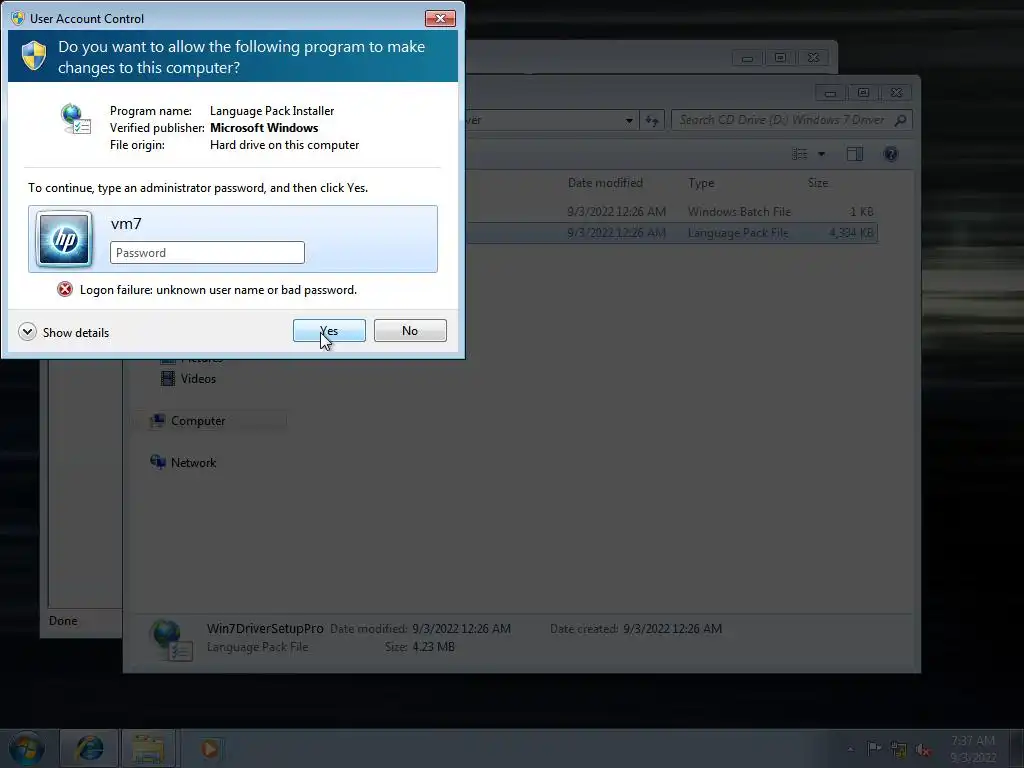Image resolution: width=1024 pixels, height=768 pixels.
Task: Close the User Account Control dialog
Action: pos(440,18)
